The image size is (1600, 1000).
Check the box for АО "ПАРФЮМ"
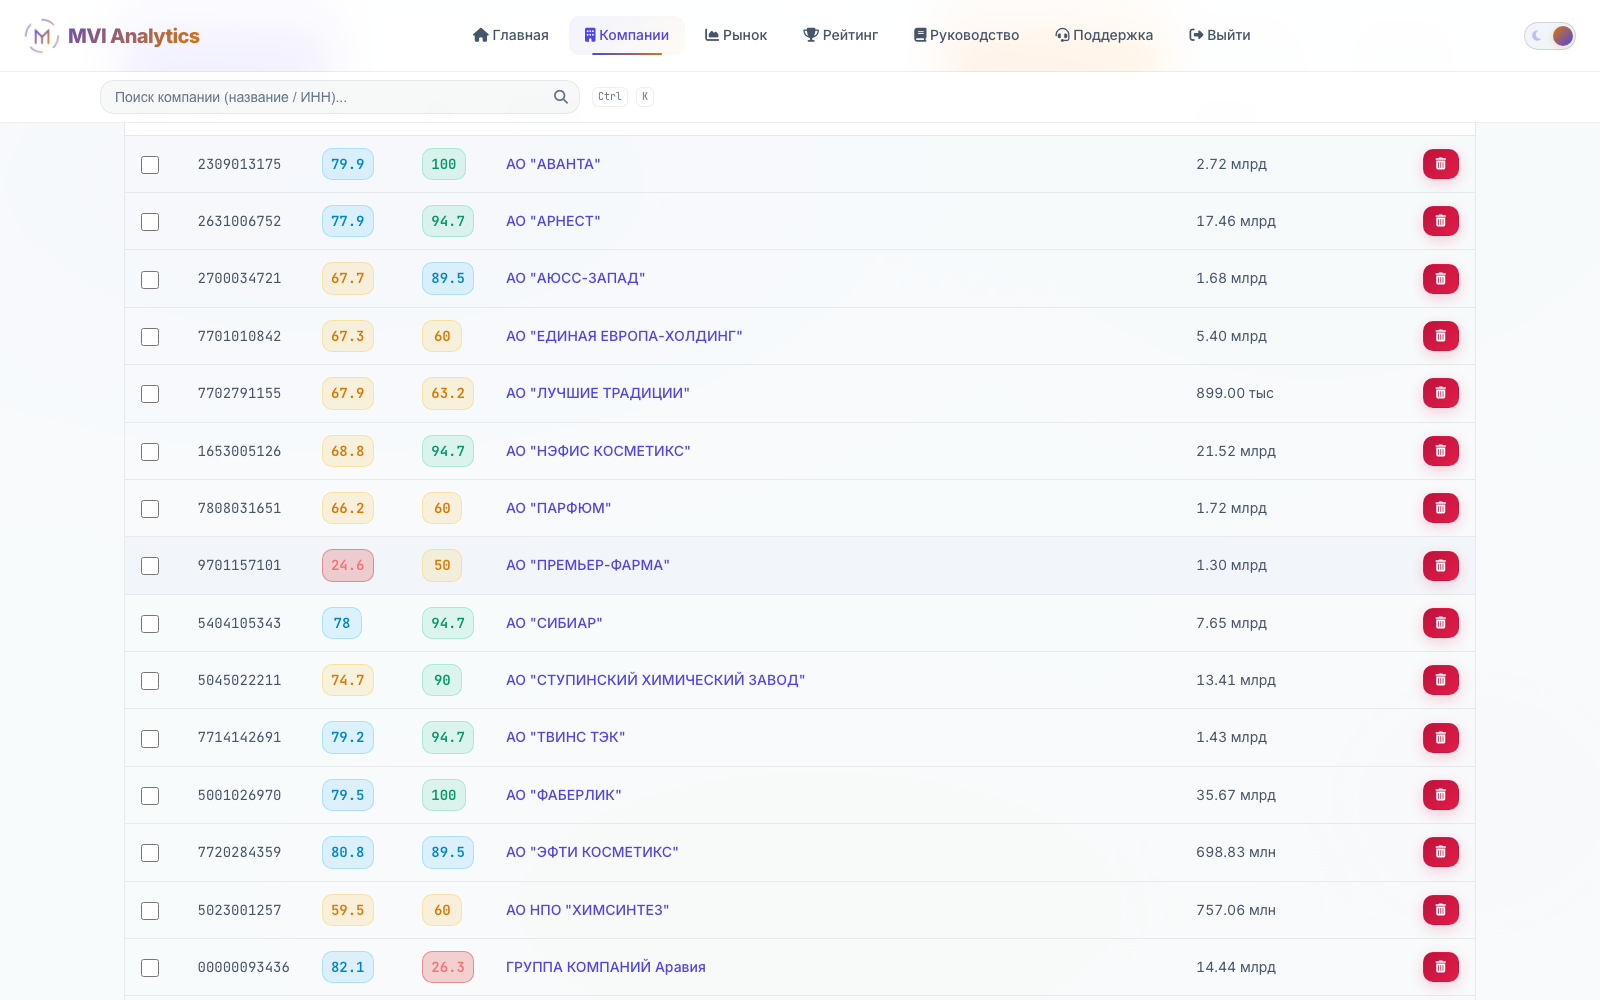[150, 509]
